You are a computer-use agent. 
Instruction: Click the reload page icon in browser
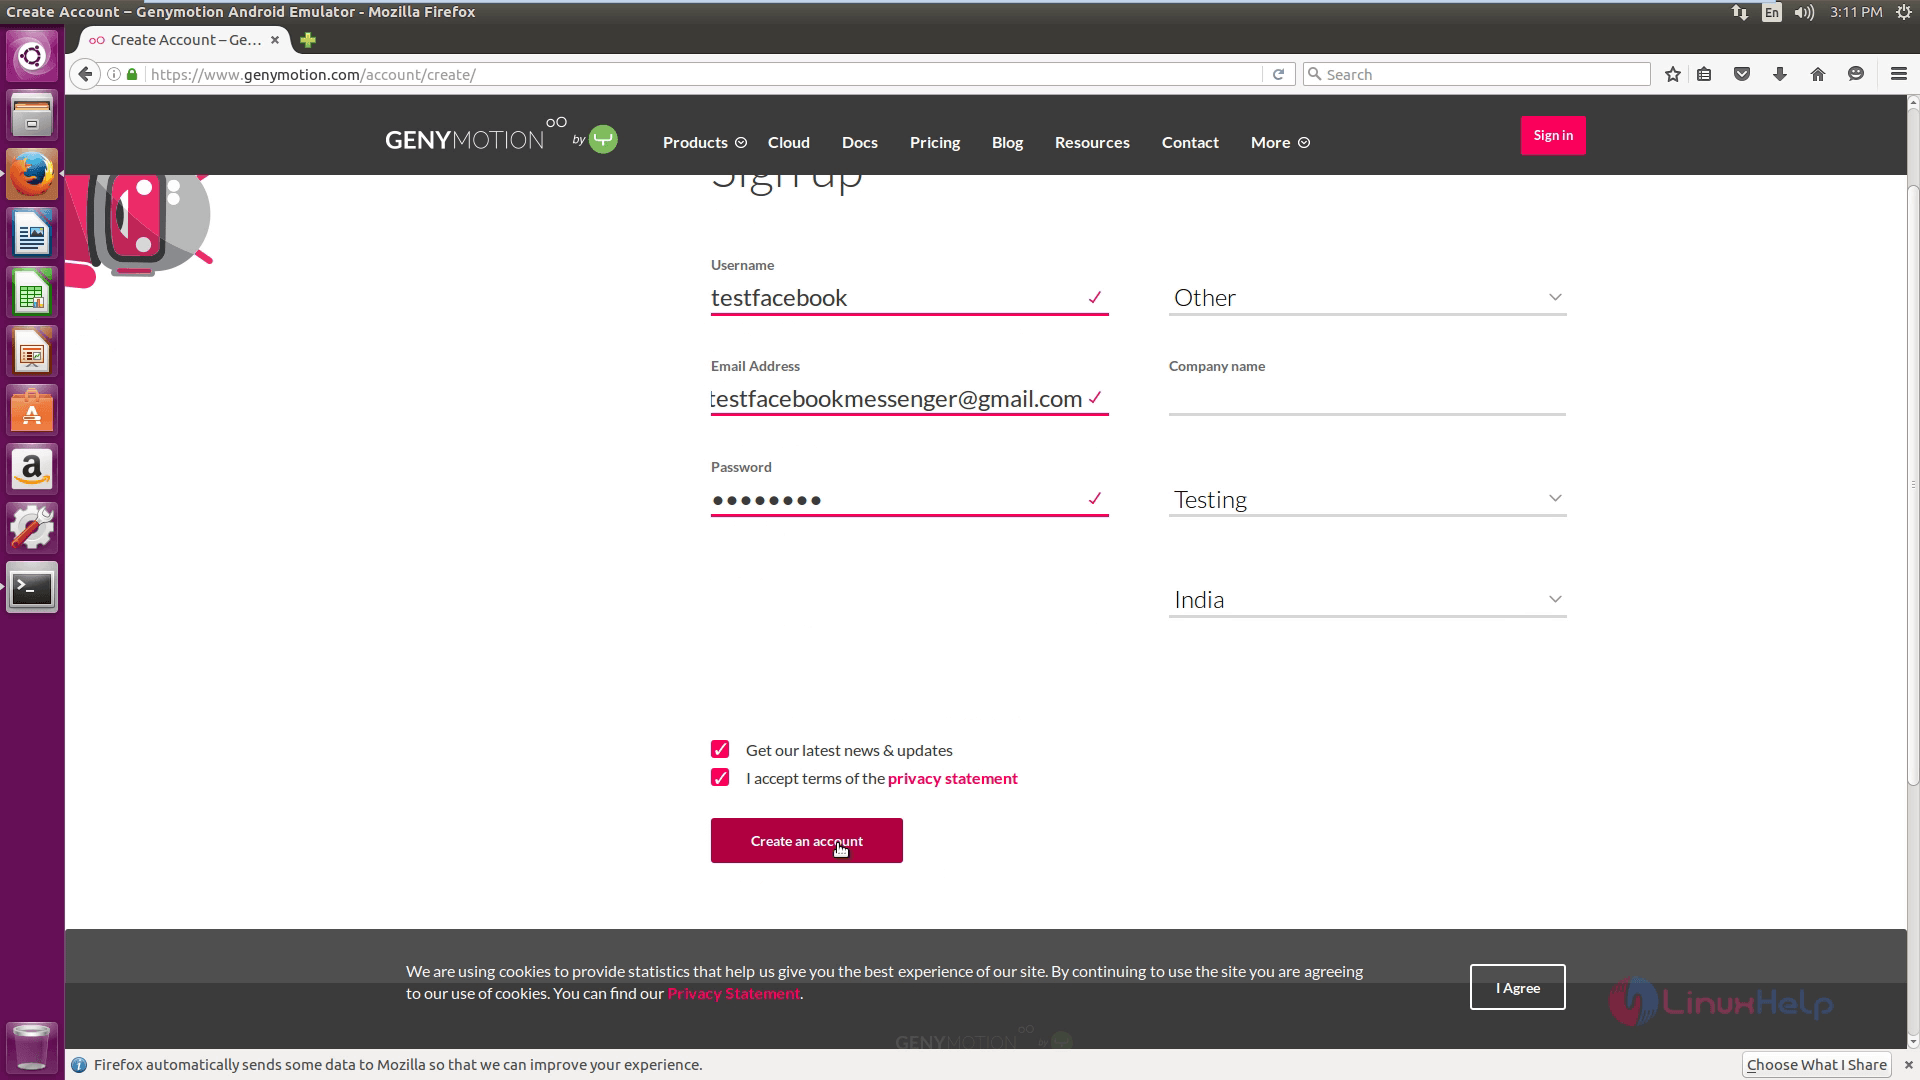click(1278, 74)
